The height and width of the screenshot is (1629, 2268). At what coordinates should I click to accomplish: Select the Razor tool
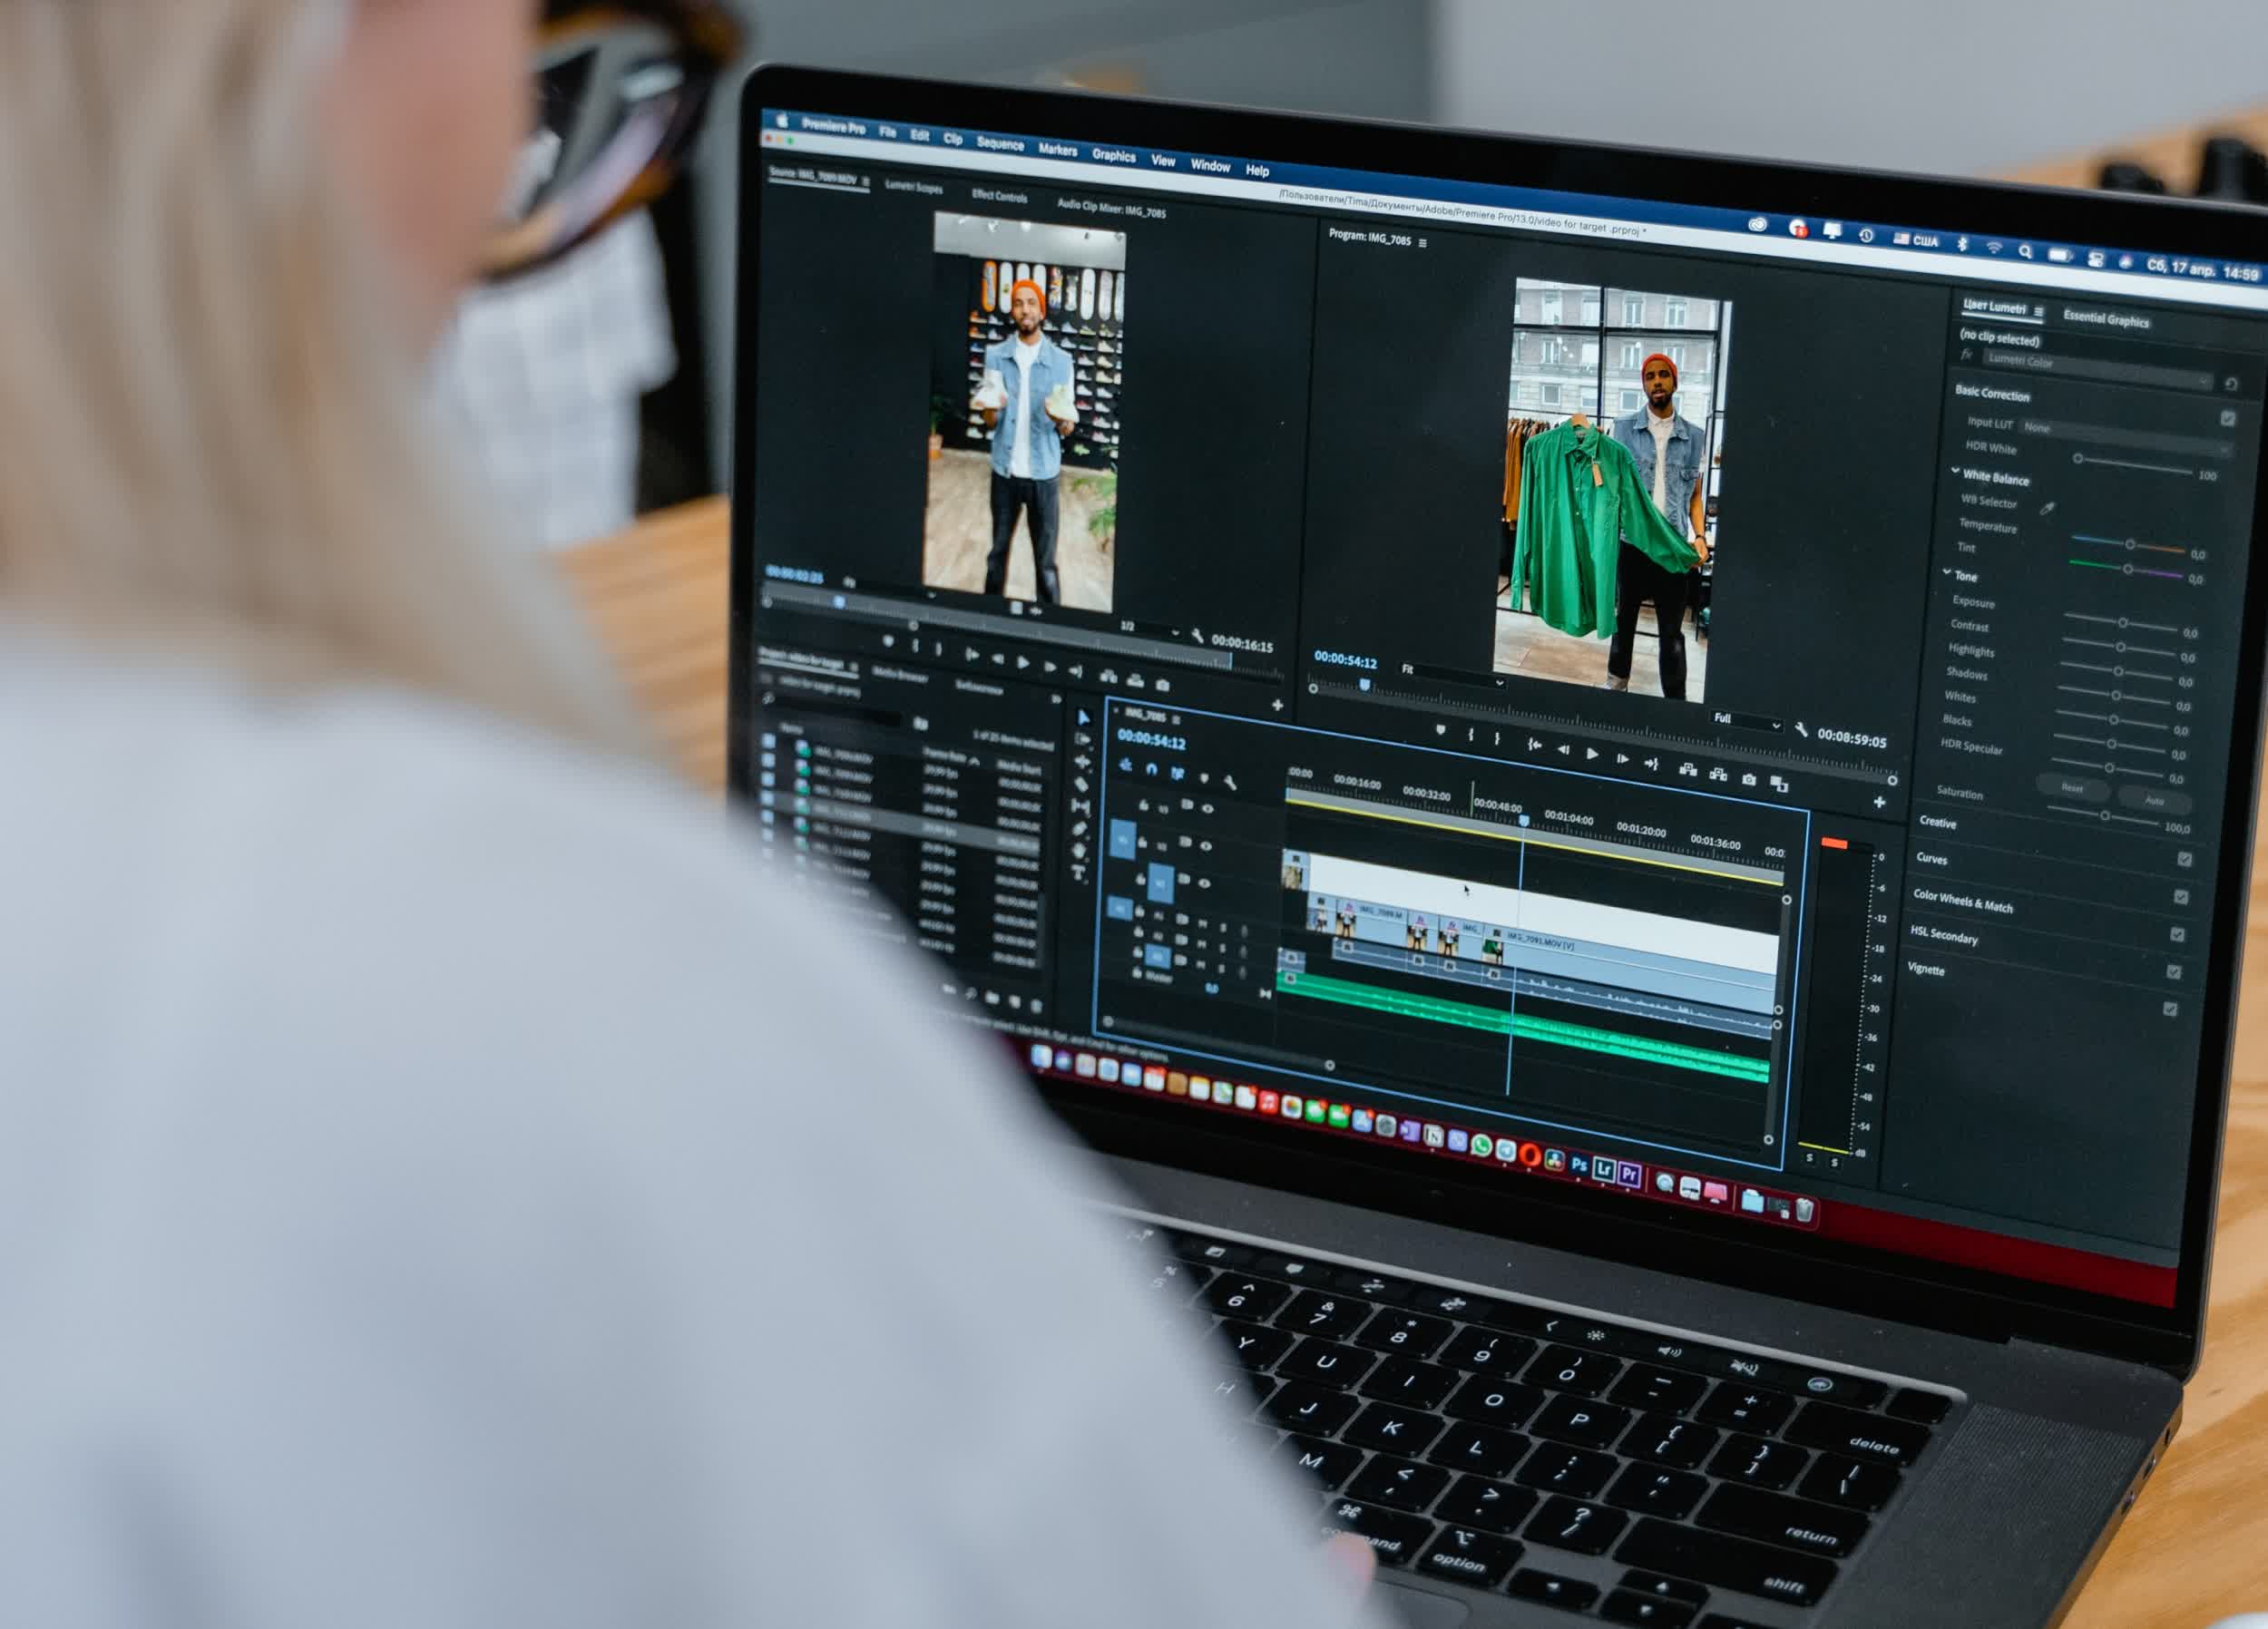(x=1081, y=784)
